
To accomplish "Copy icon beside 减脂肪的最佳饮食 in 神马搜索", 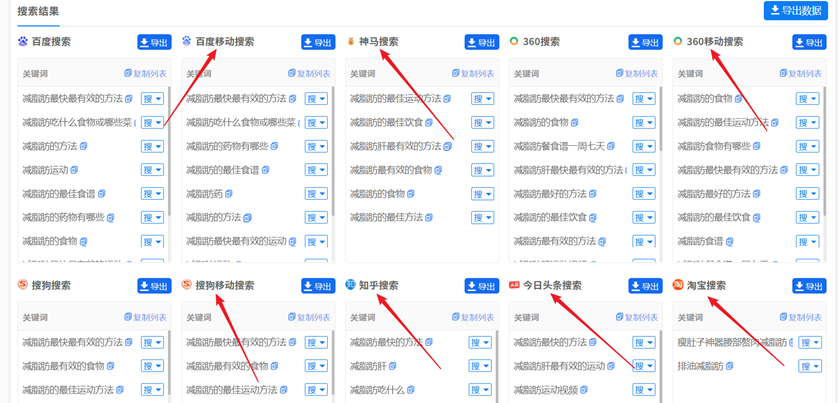I will pos(429,123).
